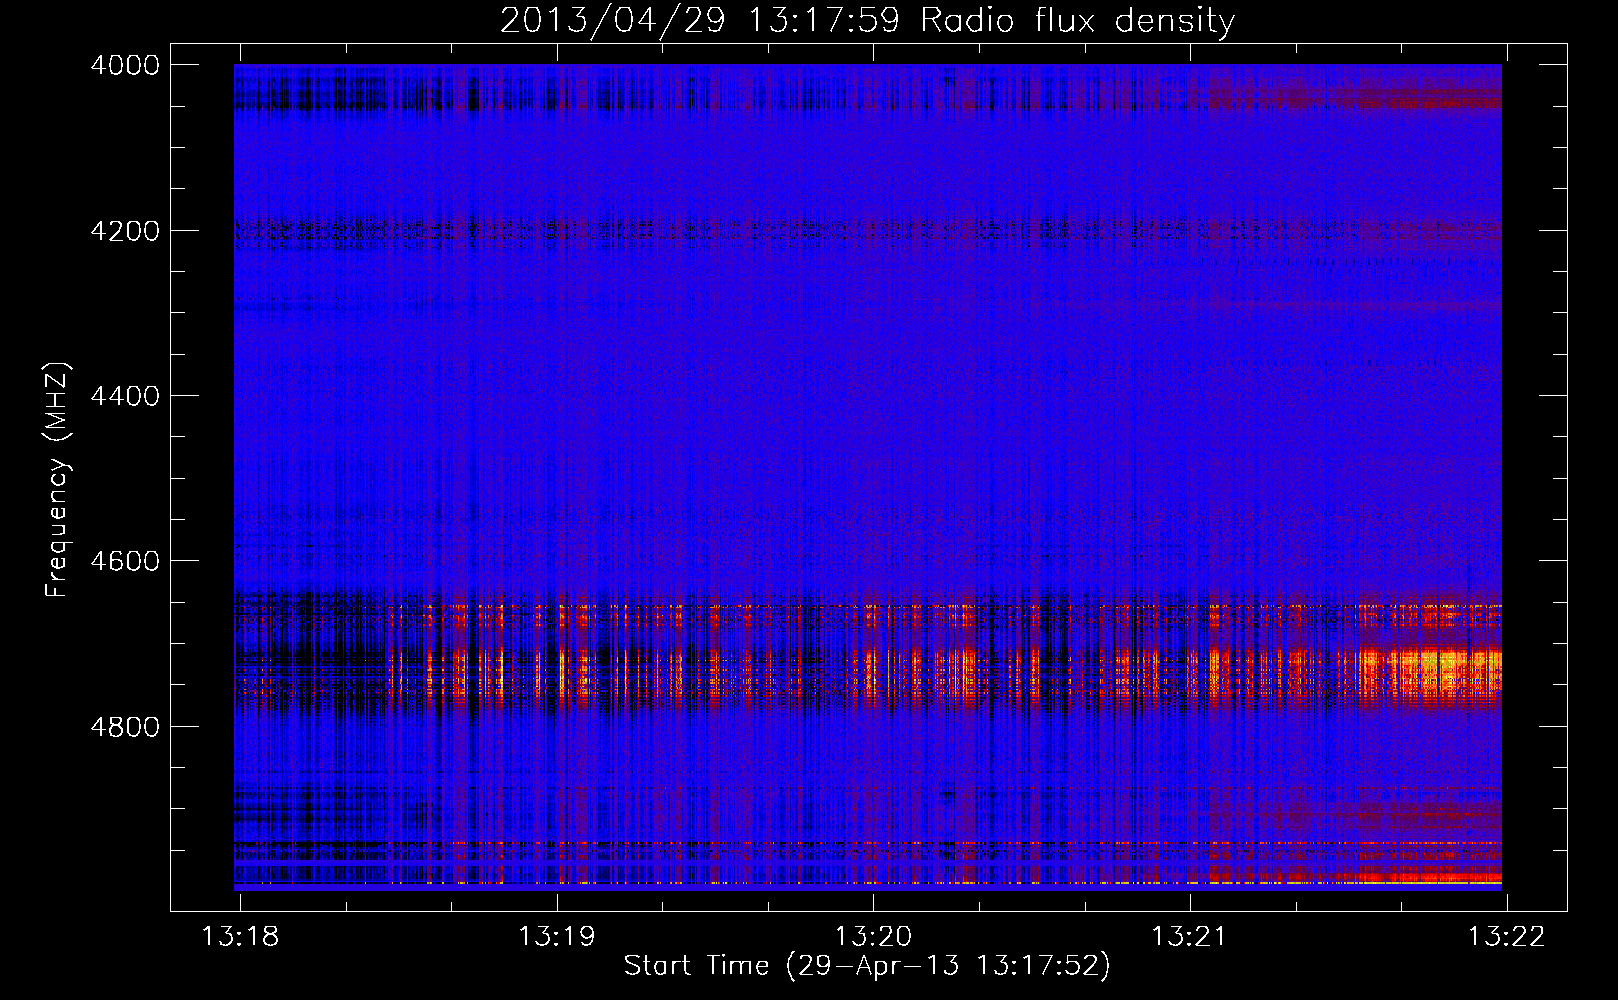Click the 13:18 time tick label
This screenshot has width=1618, height=1000.
(x=240, y=937)
